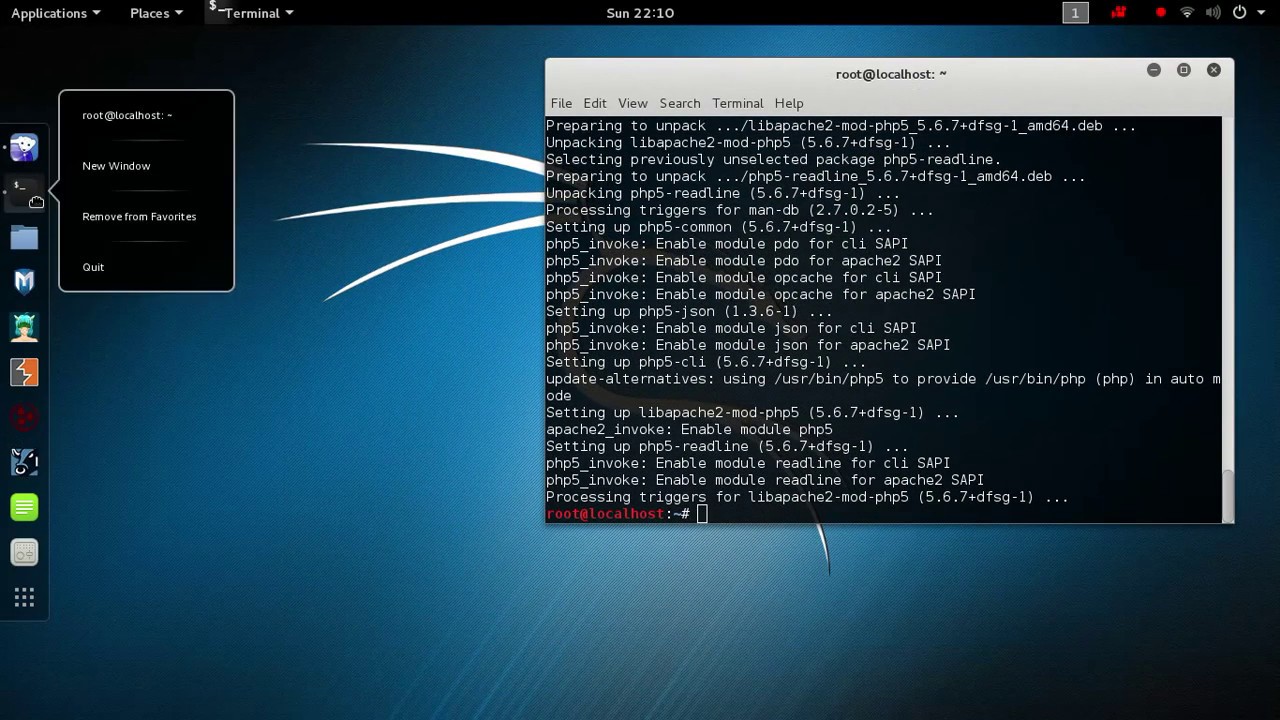Open the Tweak Tool icon in dock
1280x720 pixels.
[24, 552]
